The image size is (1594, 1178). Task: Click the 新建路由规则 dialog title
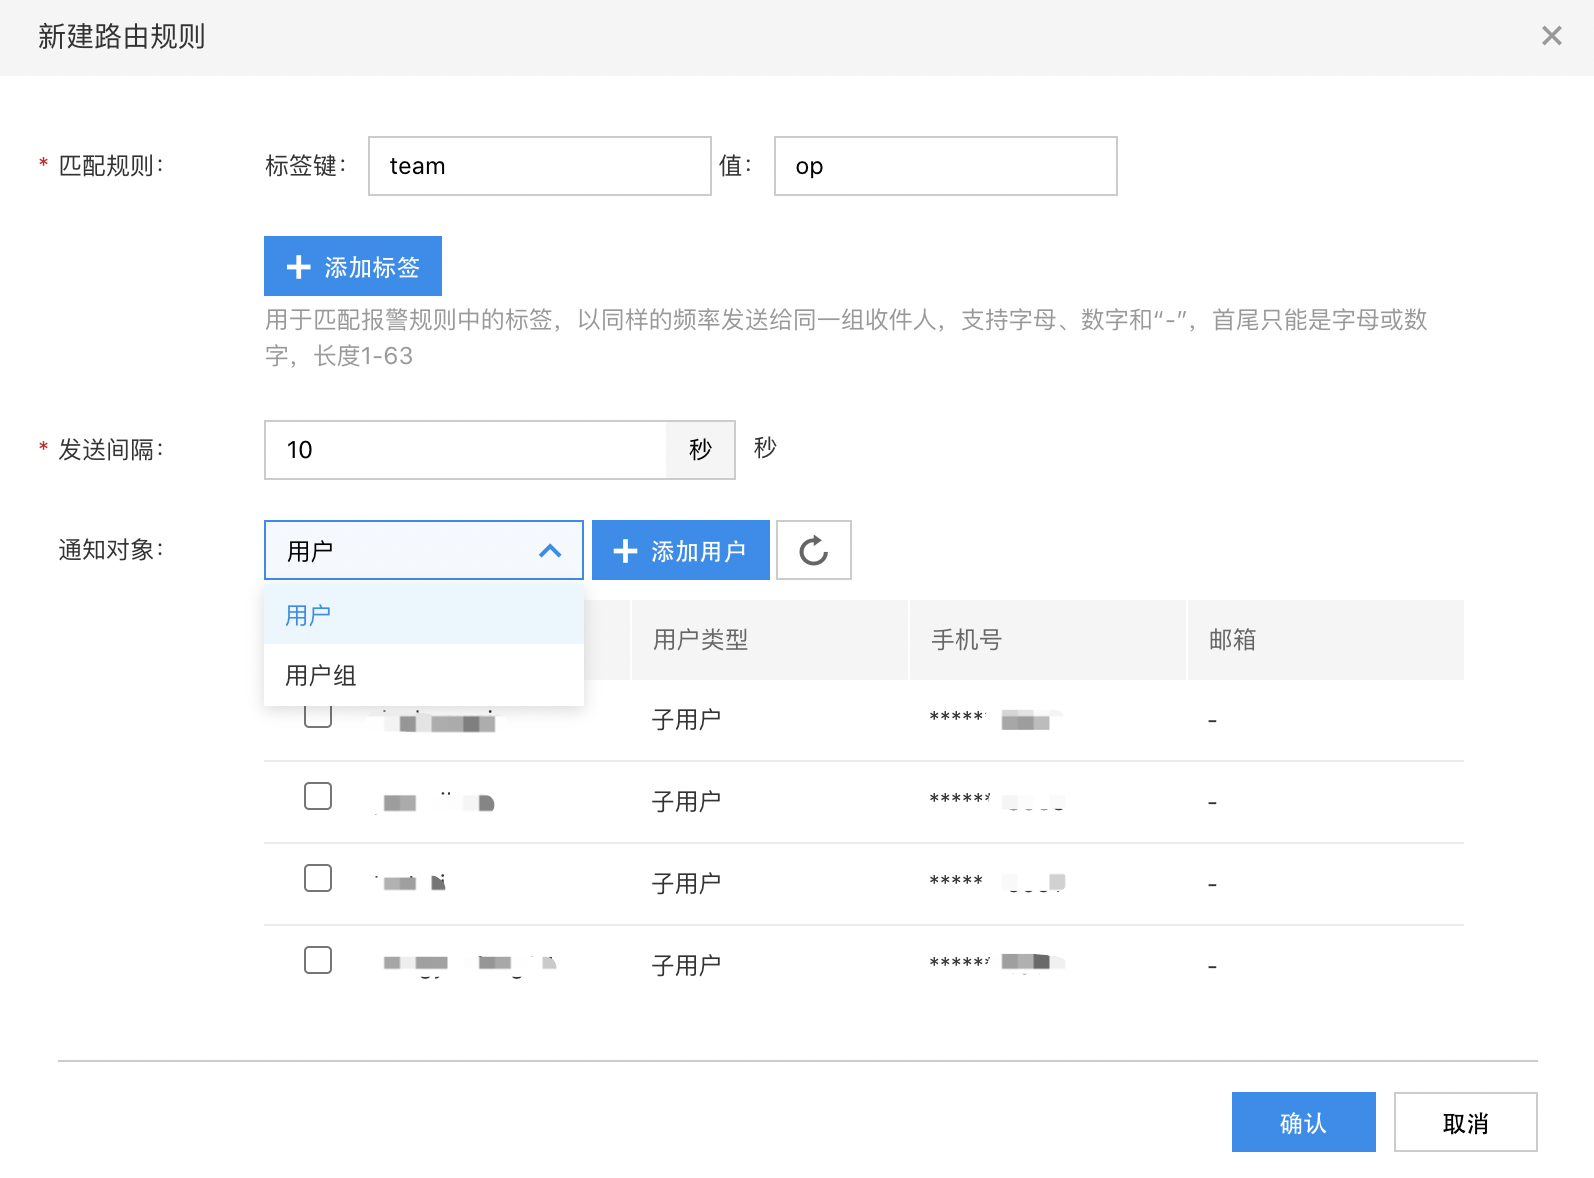click(122, 37)
